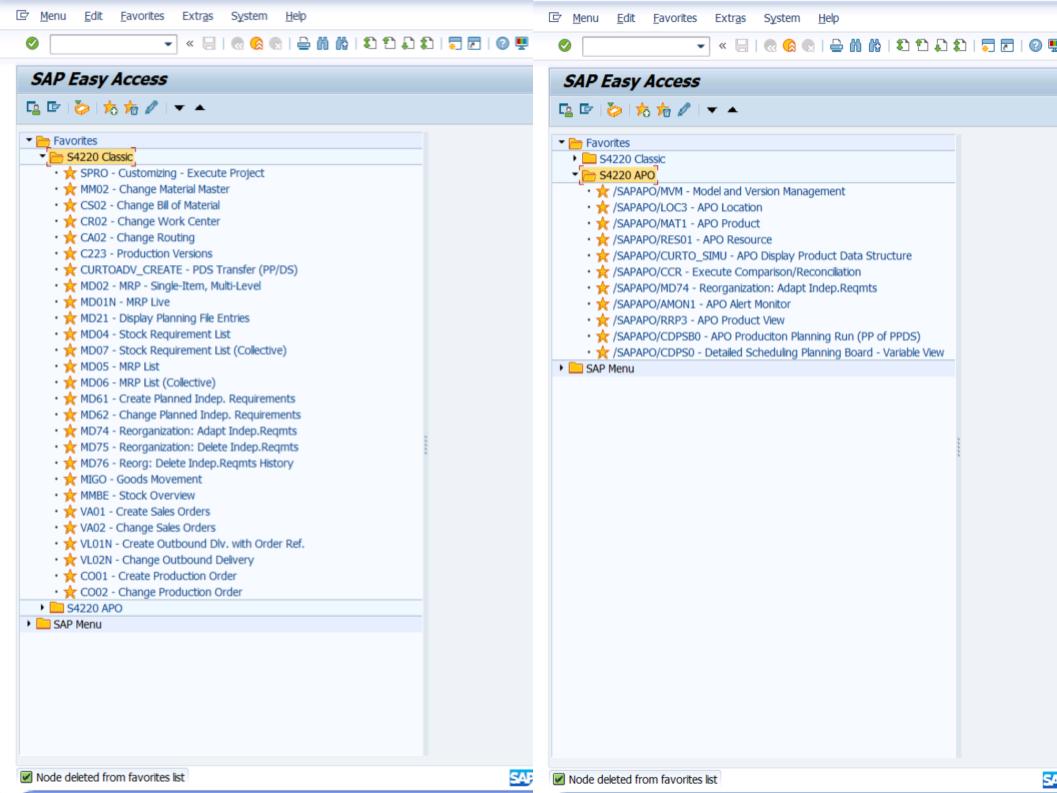Screen dimensions: 1057x793
Task: Click the Print icon in the left window toolbar
Action: point(303,44)
